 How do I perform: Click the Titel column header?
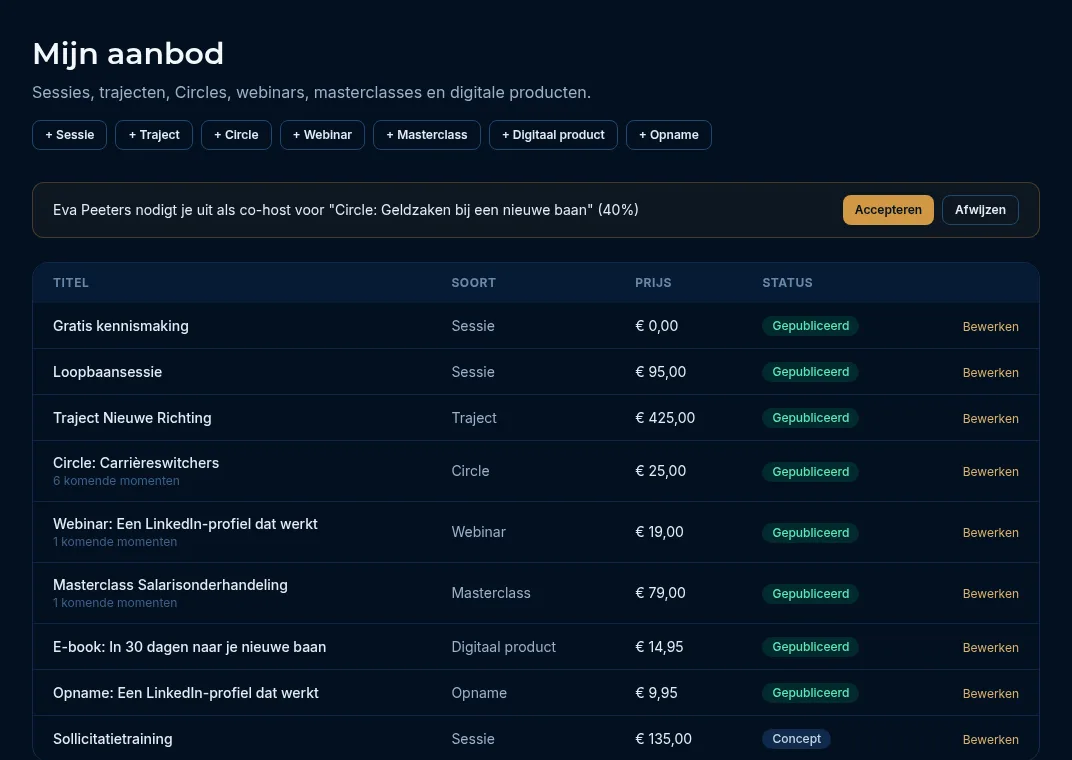71,282
